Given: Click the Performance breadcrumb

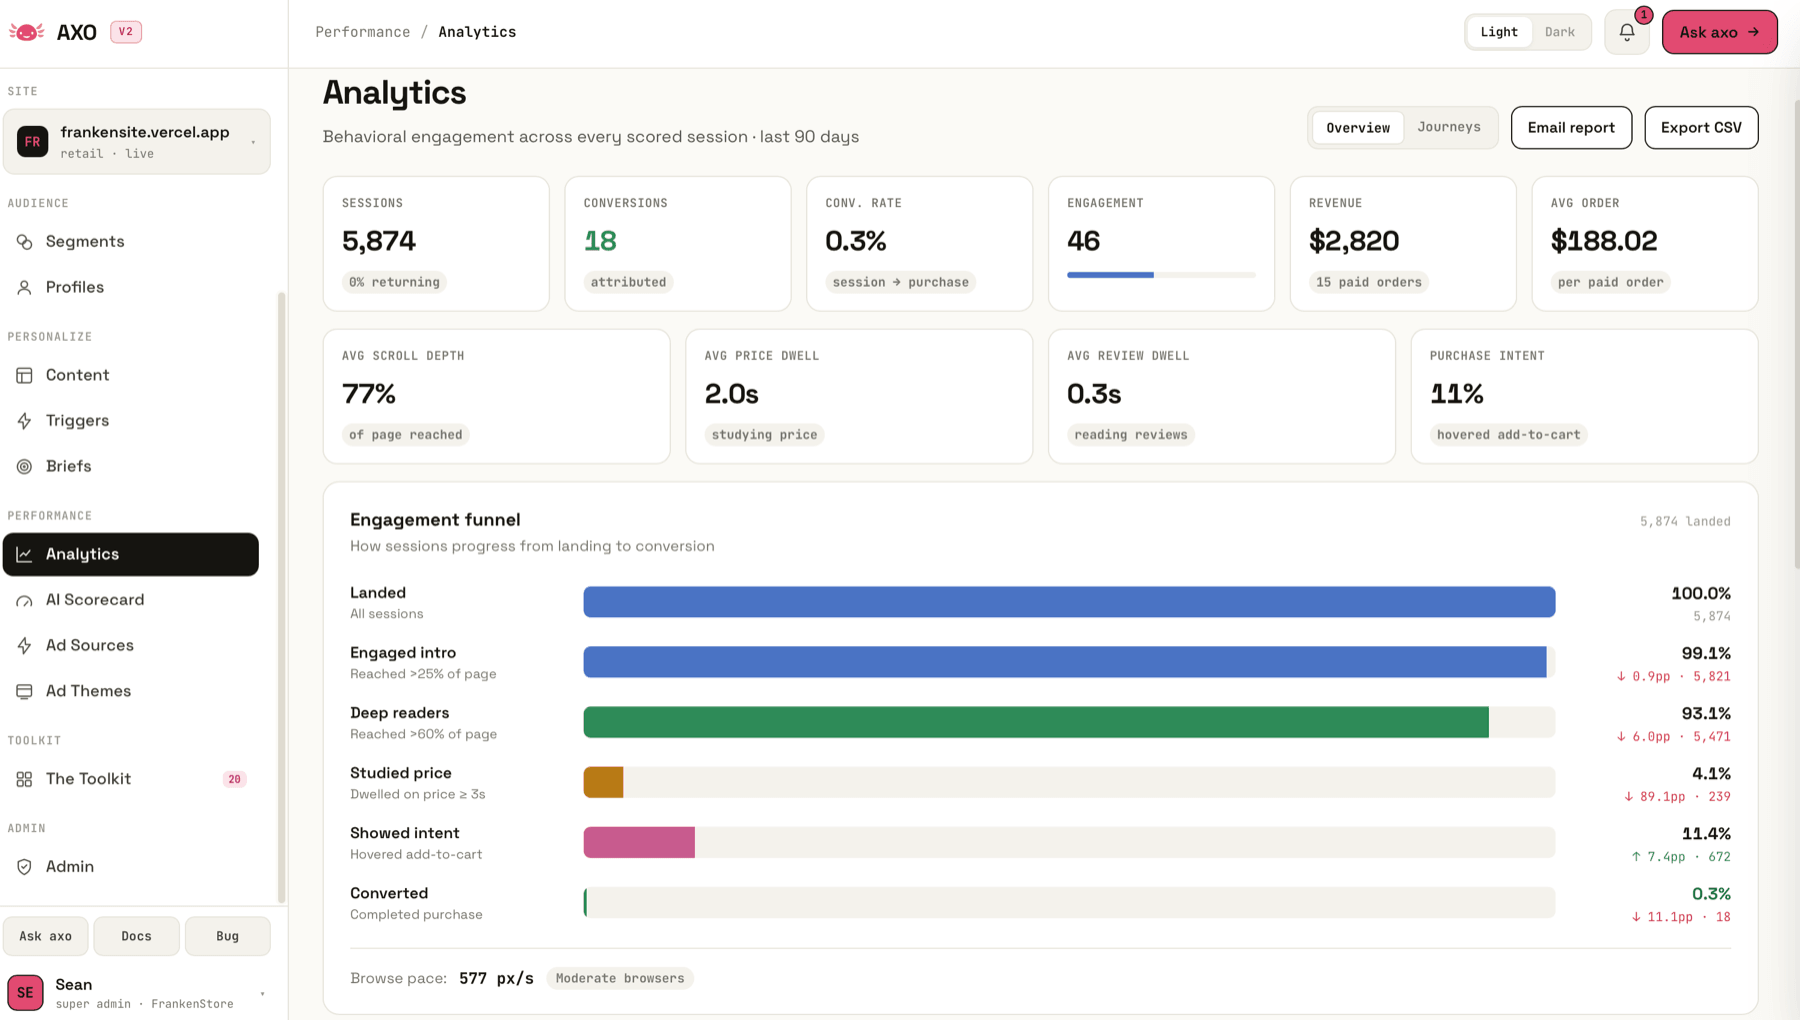Looking at the screenshot, I should (363, 32).
